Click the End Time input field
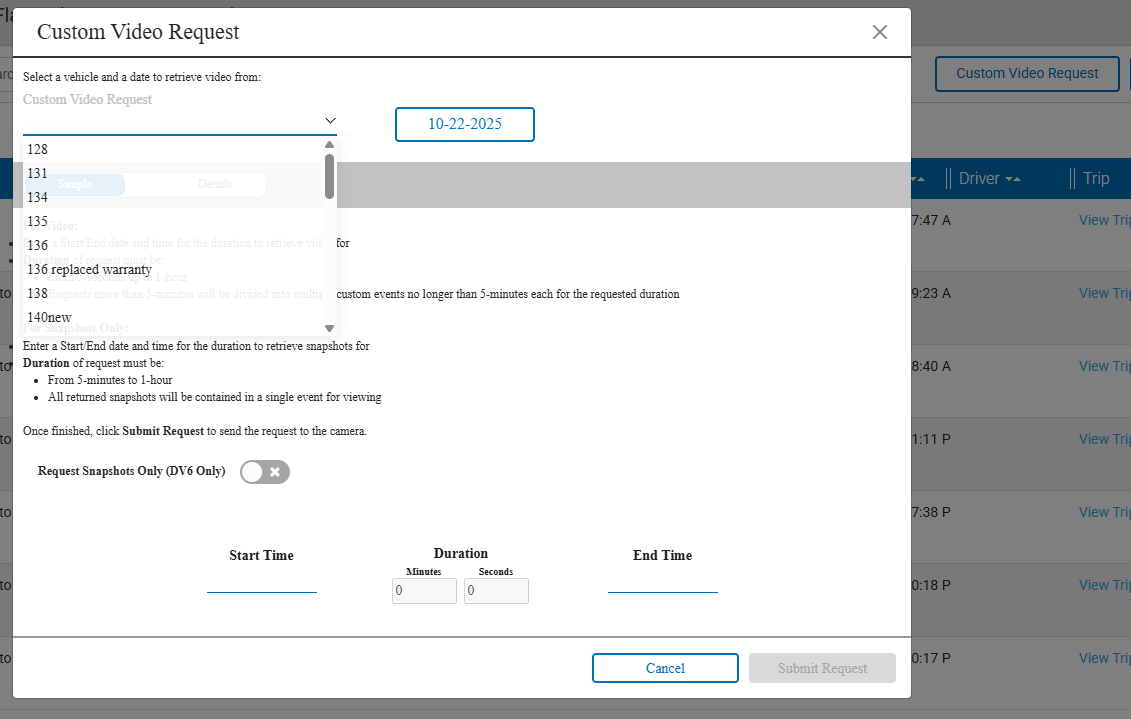The height and width of the screenshot is (719, 1131). pyautogui.click(x=662, y=582)
